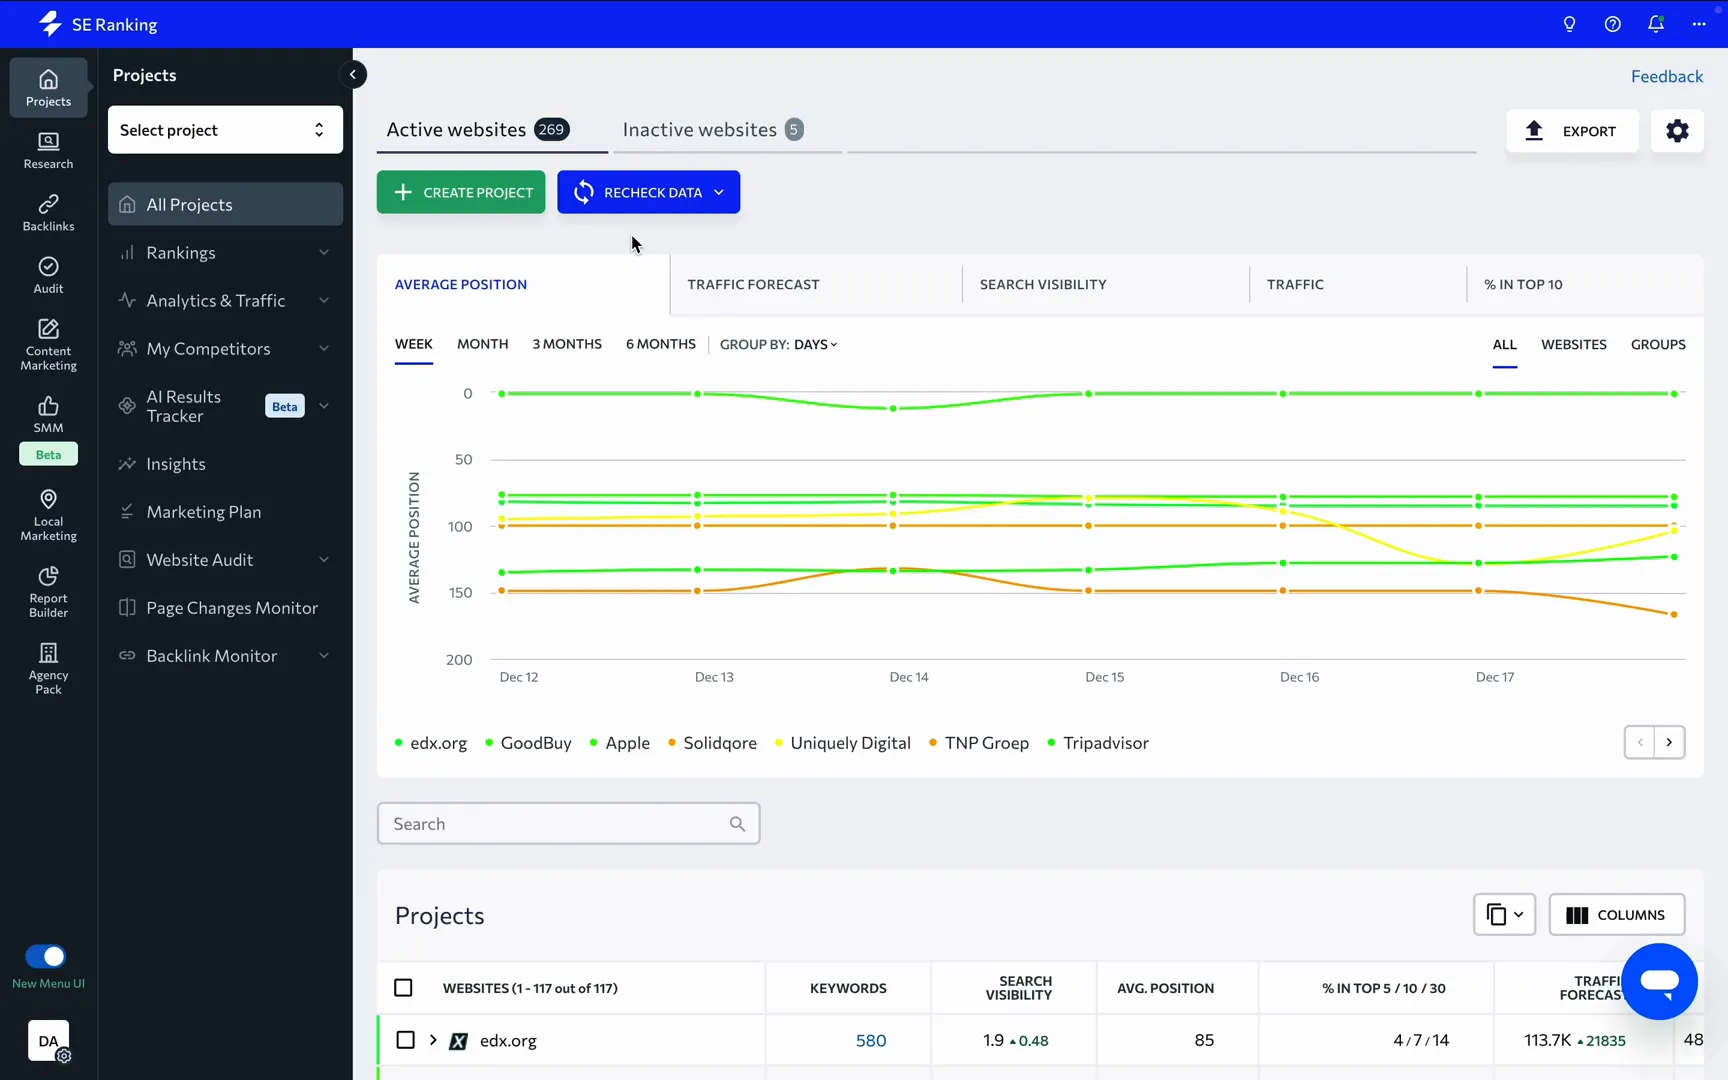Image resolution: width=1728 pixels, height=1080 pixels.
Task: Toggle Uniquely Digital series in legend
Action: point(842,743)
